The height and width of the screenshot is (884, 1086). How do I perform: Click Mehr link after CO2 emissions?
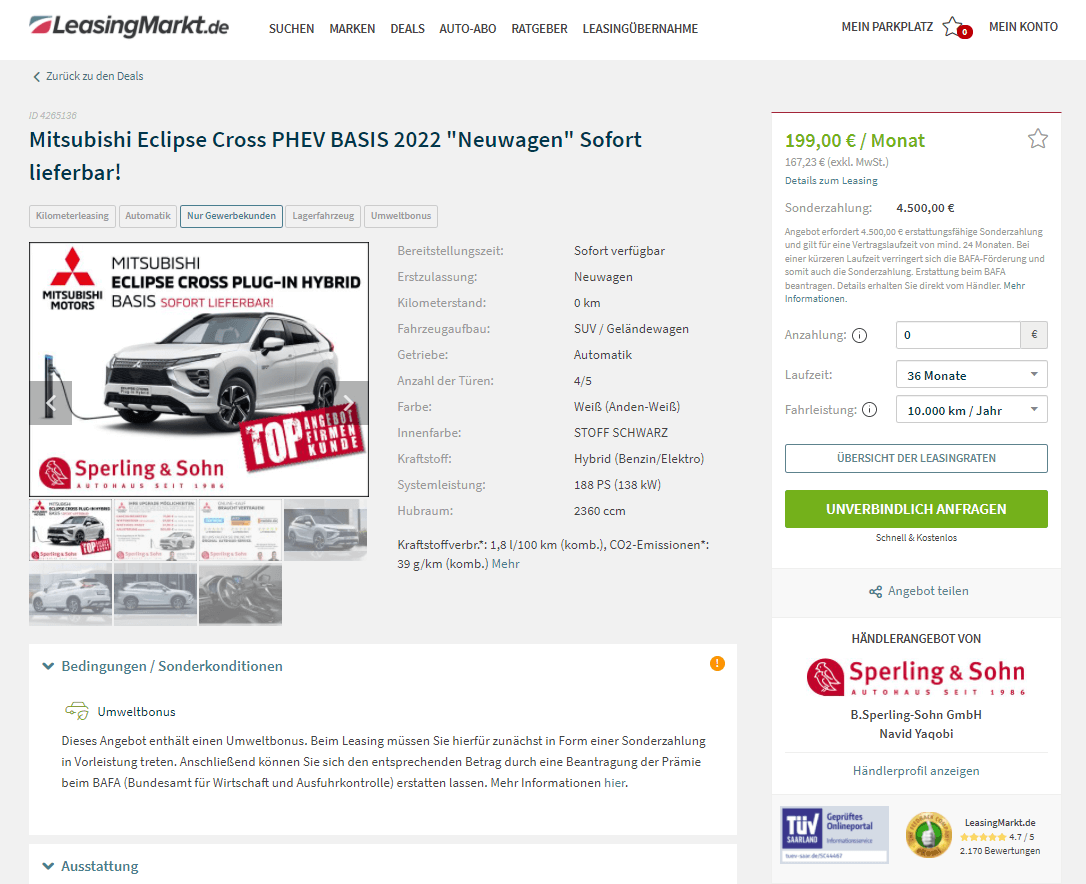506,564
